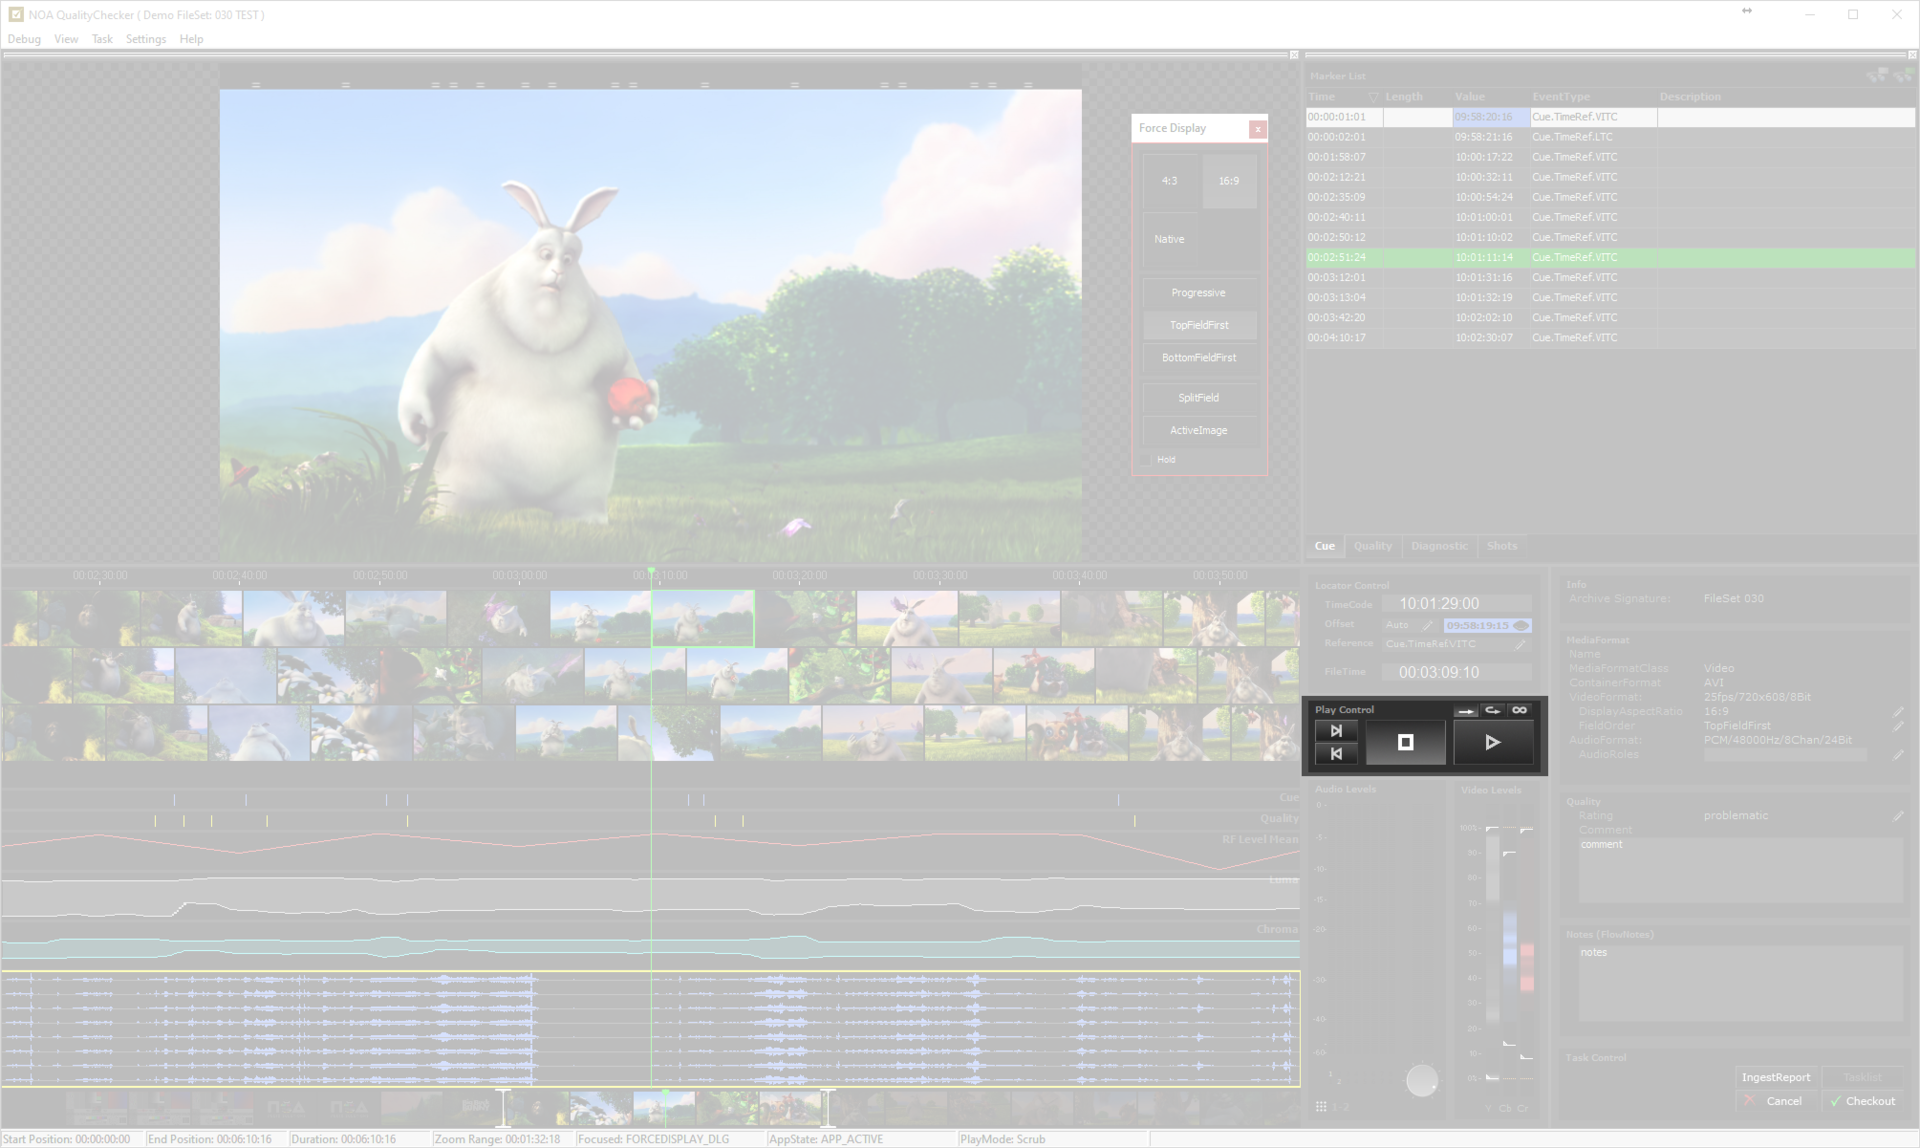The height and width of the screenshot is (1148, 1920).
Task: Sort marker list by Time column arrow
Action: [x=1373, y=97]
